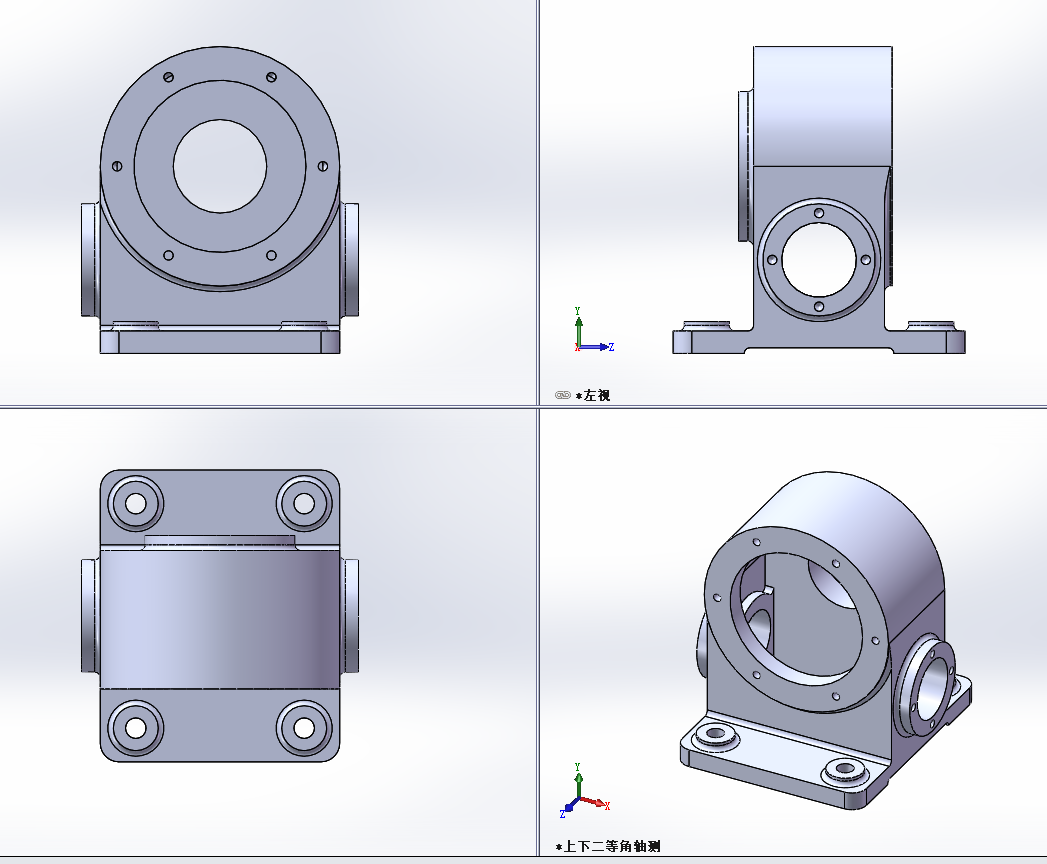Screen dimensions: 1047x864
Task: Click the *上下二等角轴测 view orientation label
Action: point(608,847)
